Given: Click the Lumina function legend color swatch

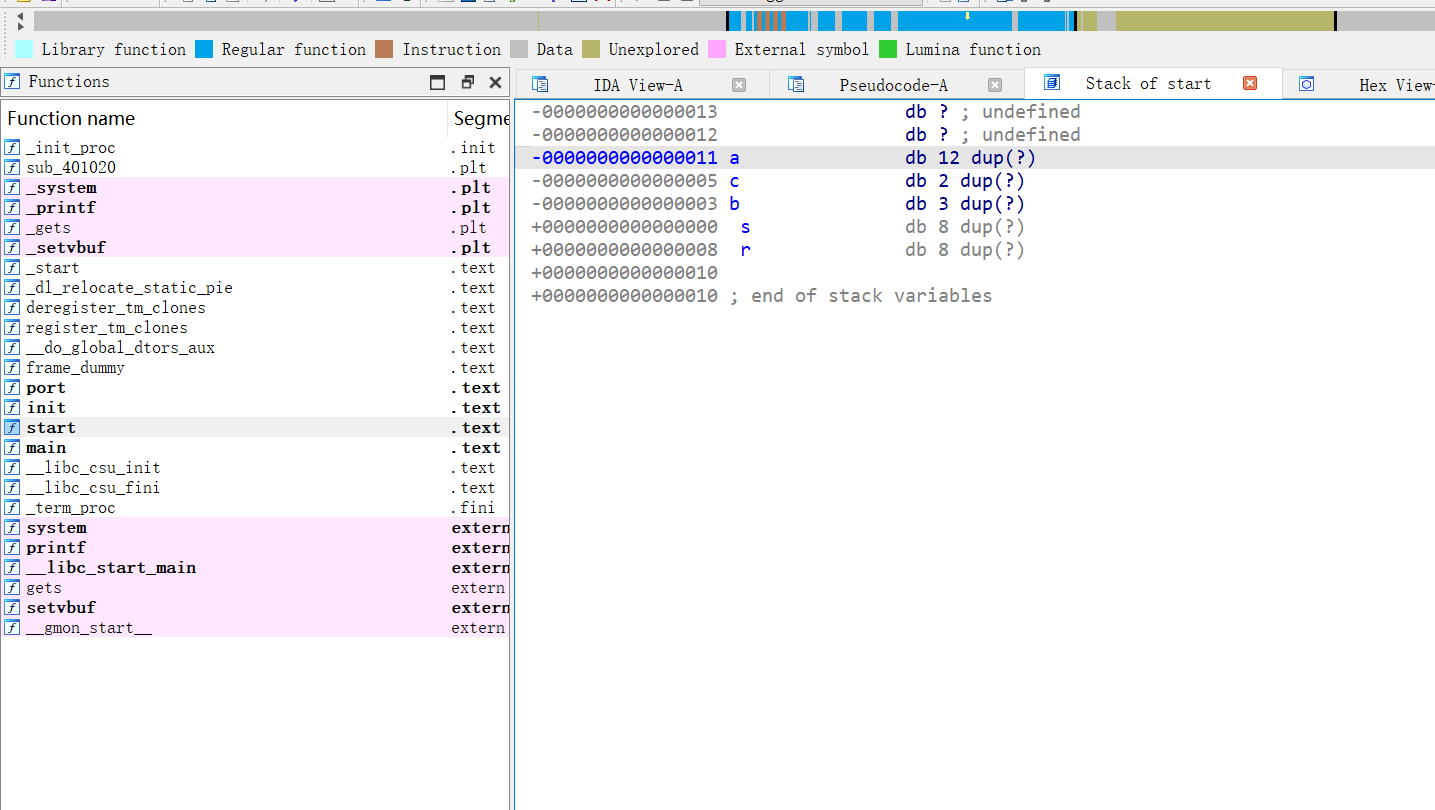Looking at the screenshot, I should point(888,49).
